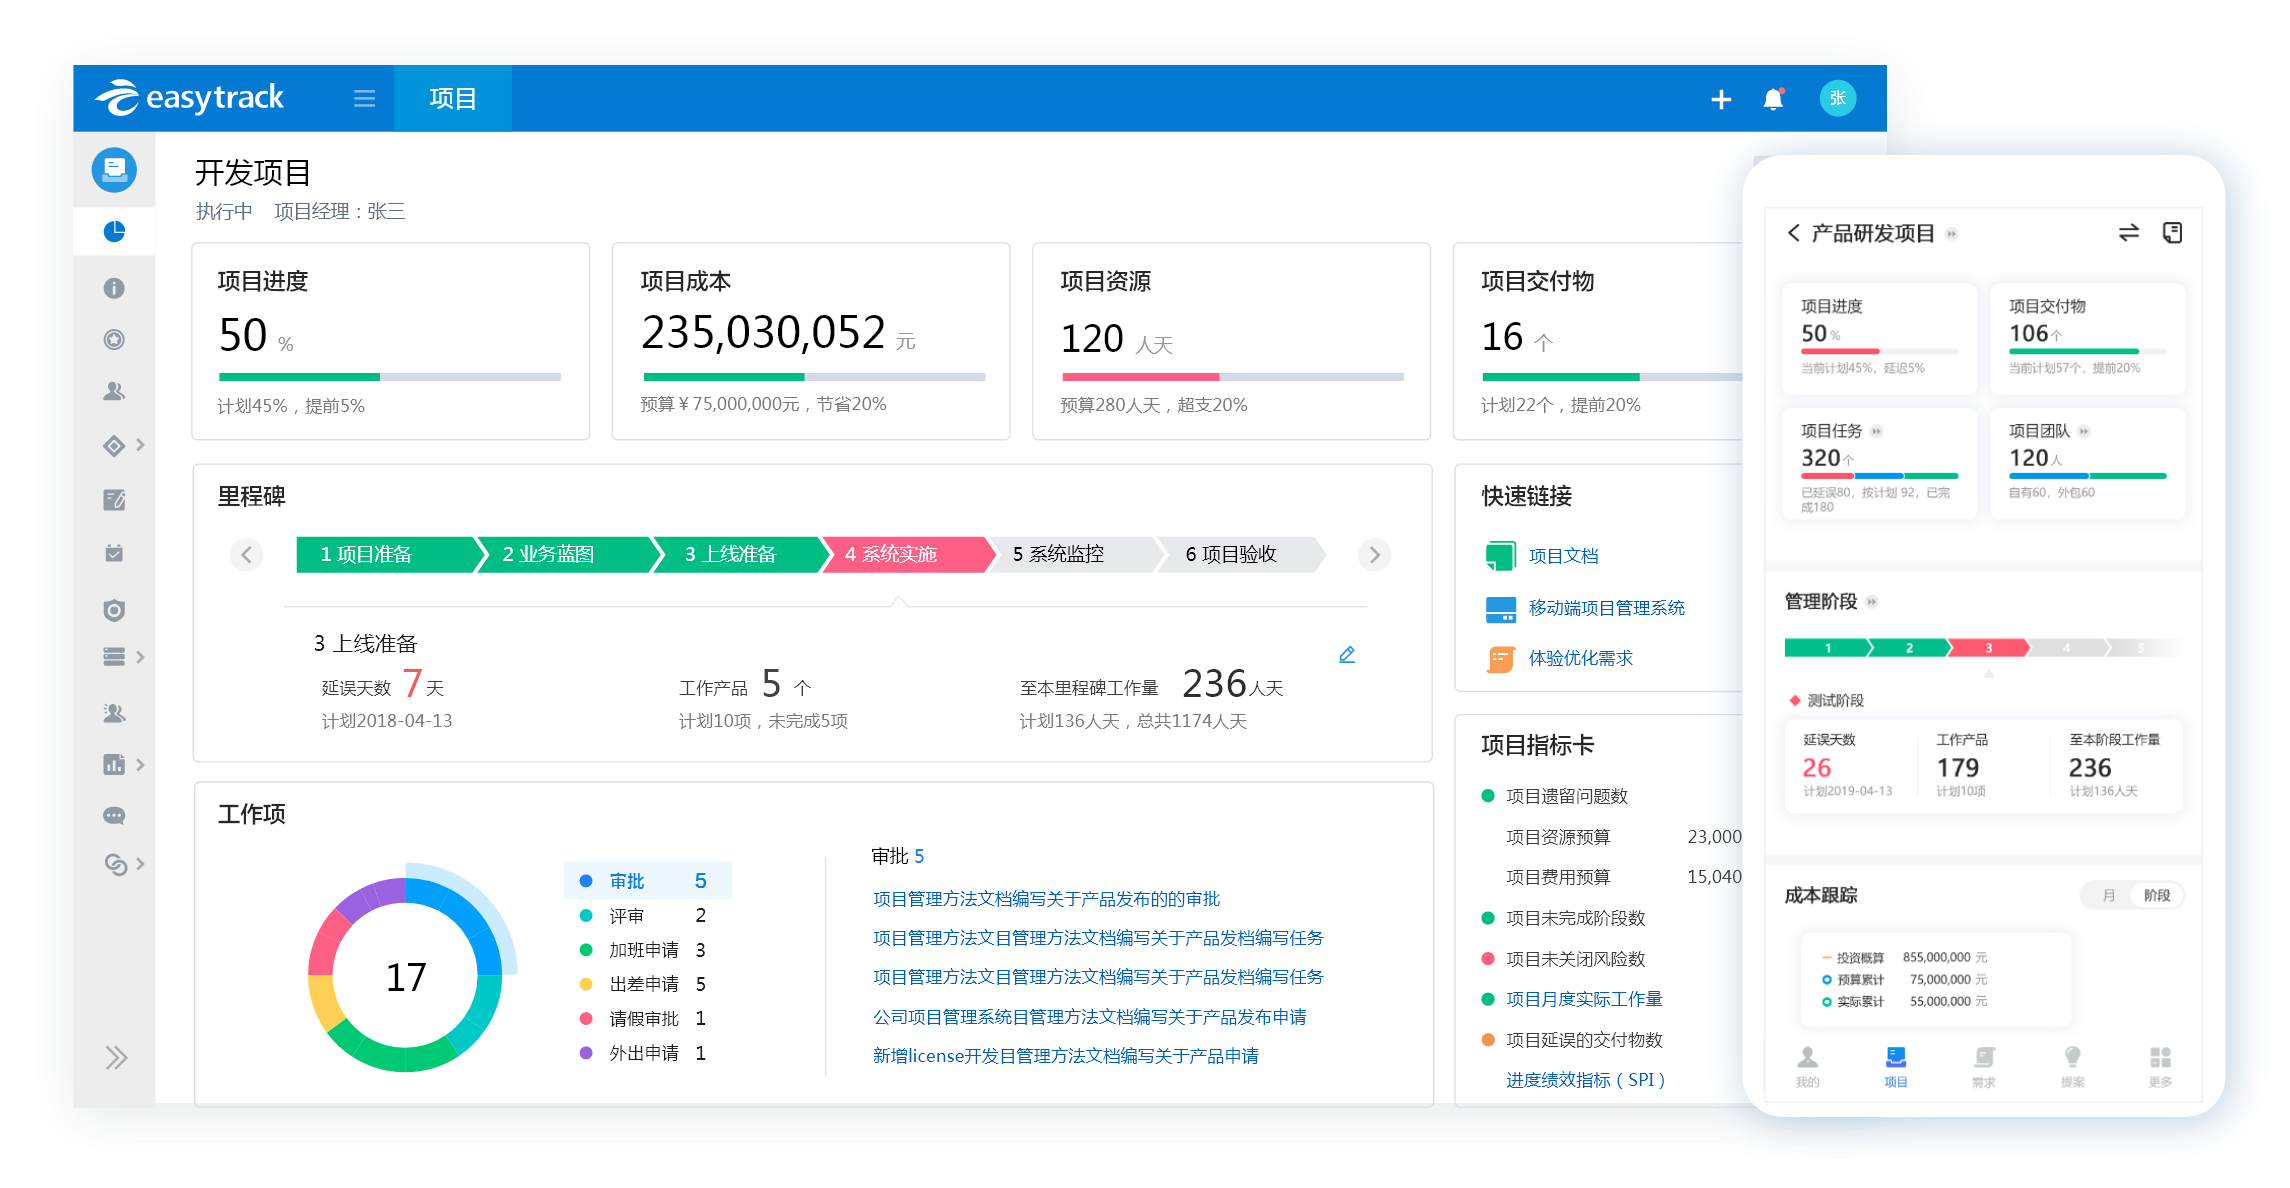The width and height of the screenshot is (2290, 1188).
Task: Select milestone 1 项目准备
Action: pyautogui.click(x=385, y=554)
